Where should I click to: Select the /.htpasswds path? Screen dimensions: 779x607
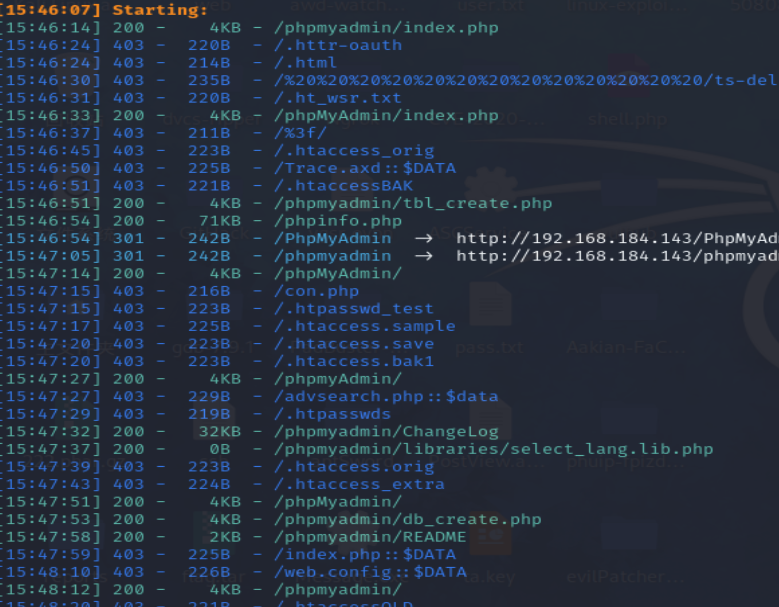tap(332, 414)
